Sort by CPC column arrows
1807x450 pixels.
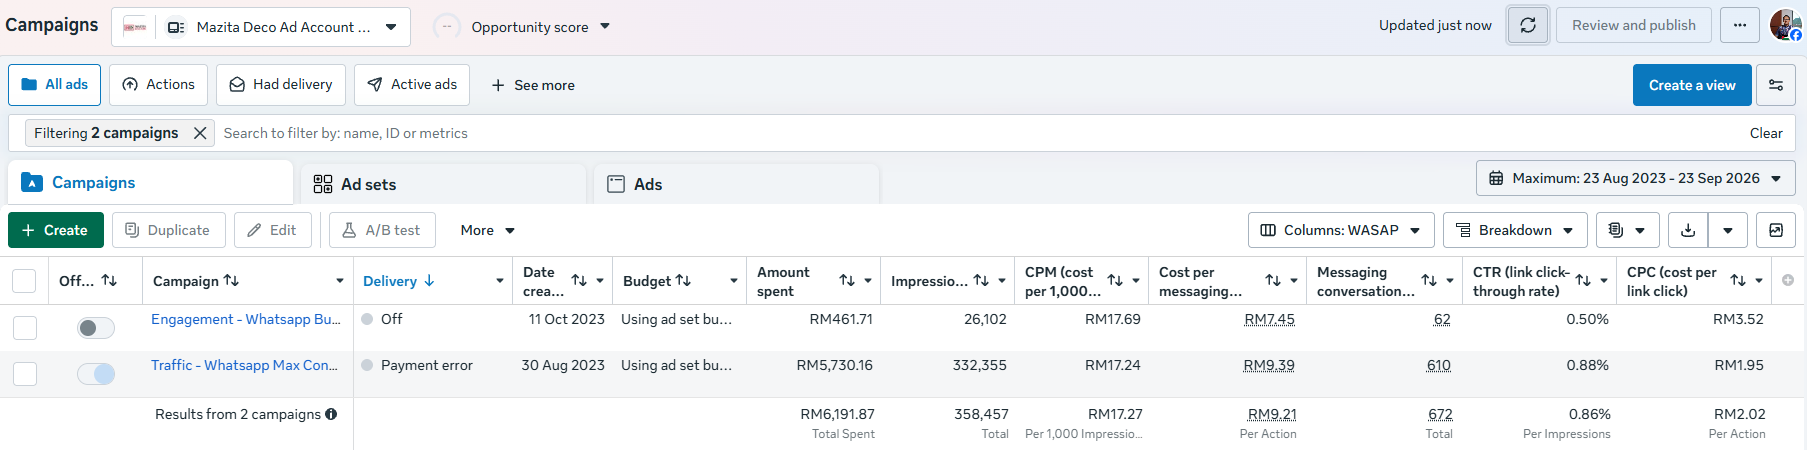1739,281
